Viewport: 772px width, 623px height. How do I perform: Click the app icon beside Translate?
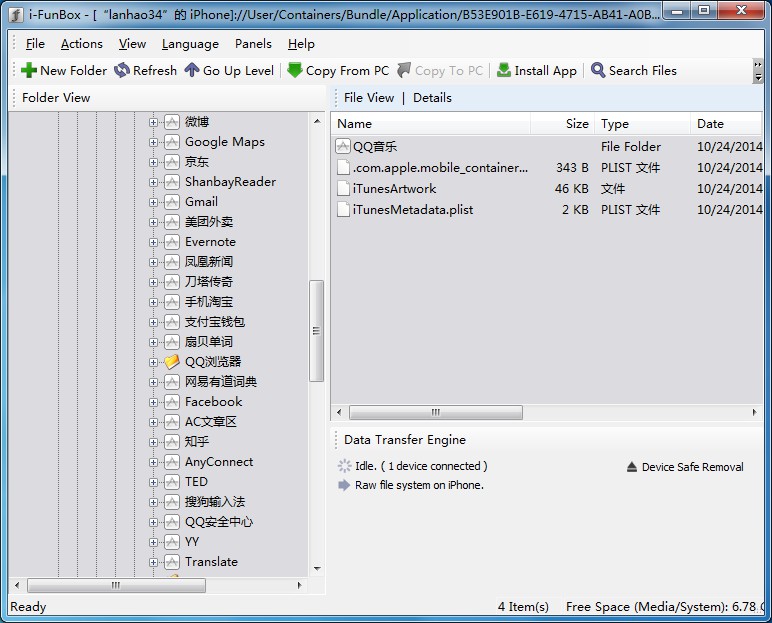(x=171, y=562)
